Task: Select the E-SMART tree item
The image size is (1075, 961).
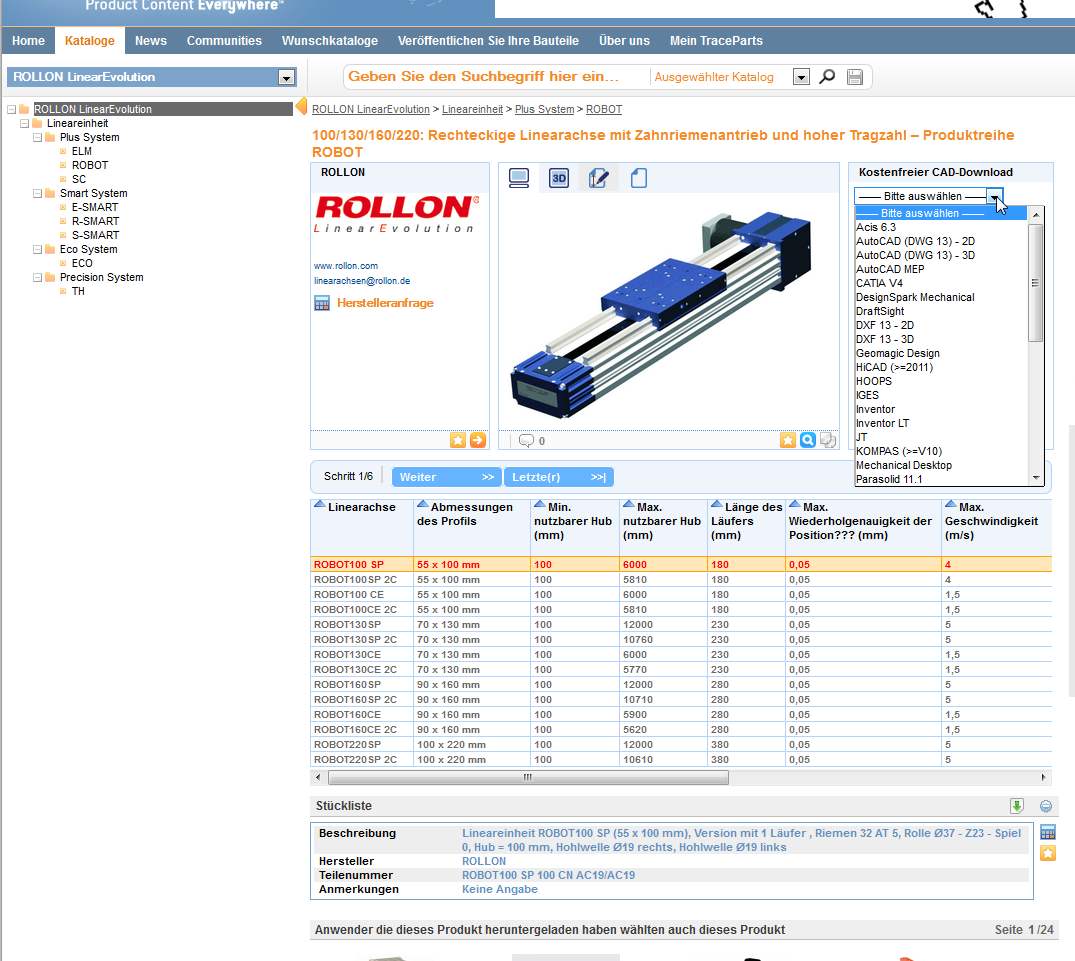Action: [x=95, y=207]
